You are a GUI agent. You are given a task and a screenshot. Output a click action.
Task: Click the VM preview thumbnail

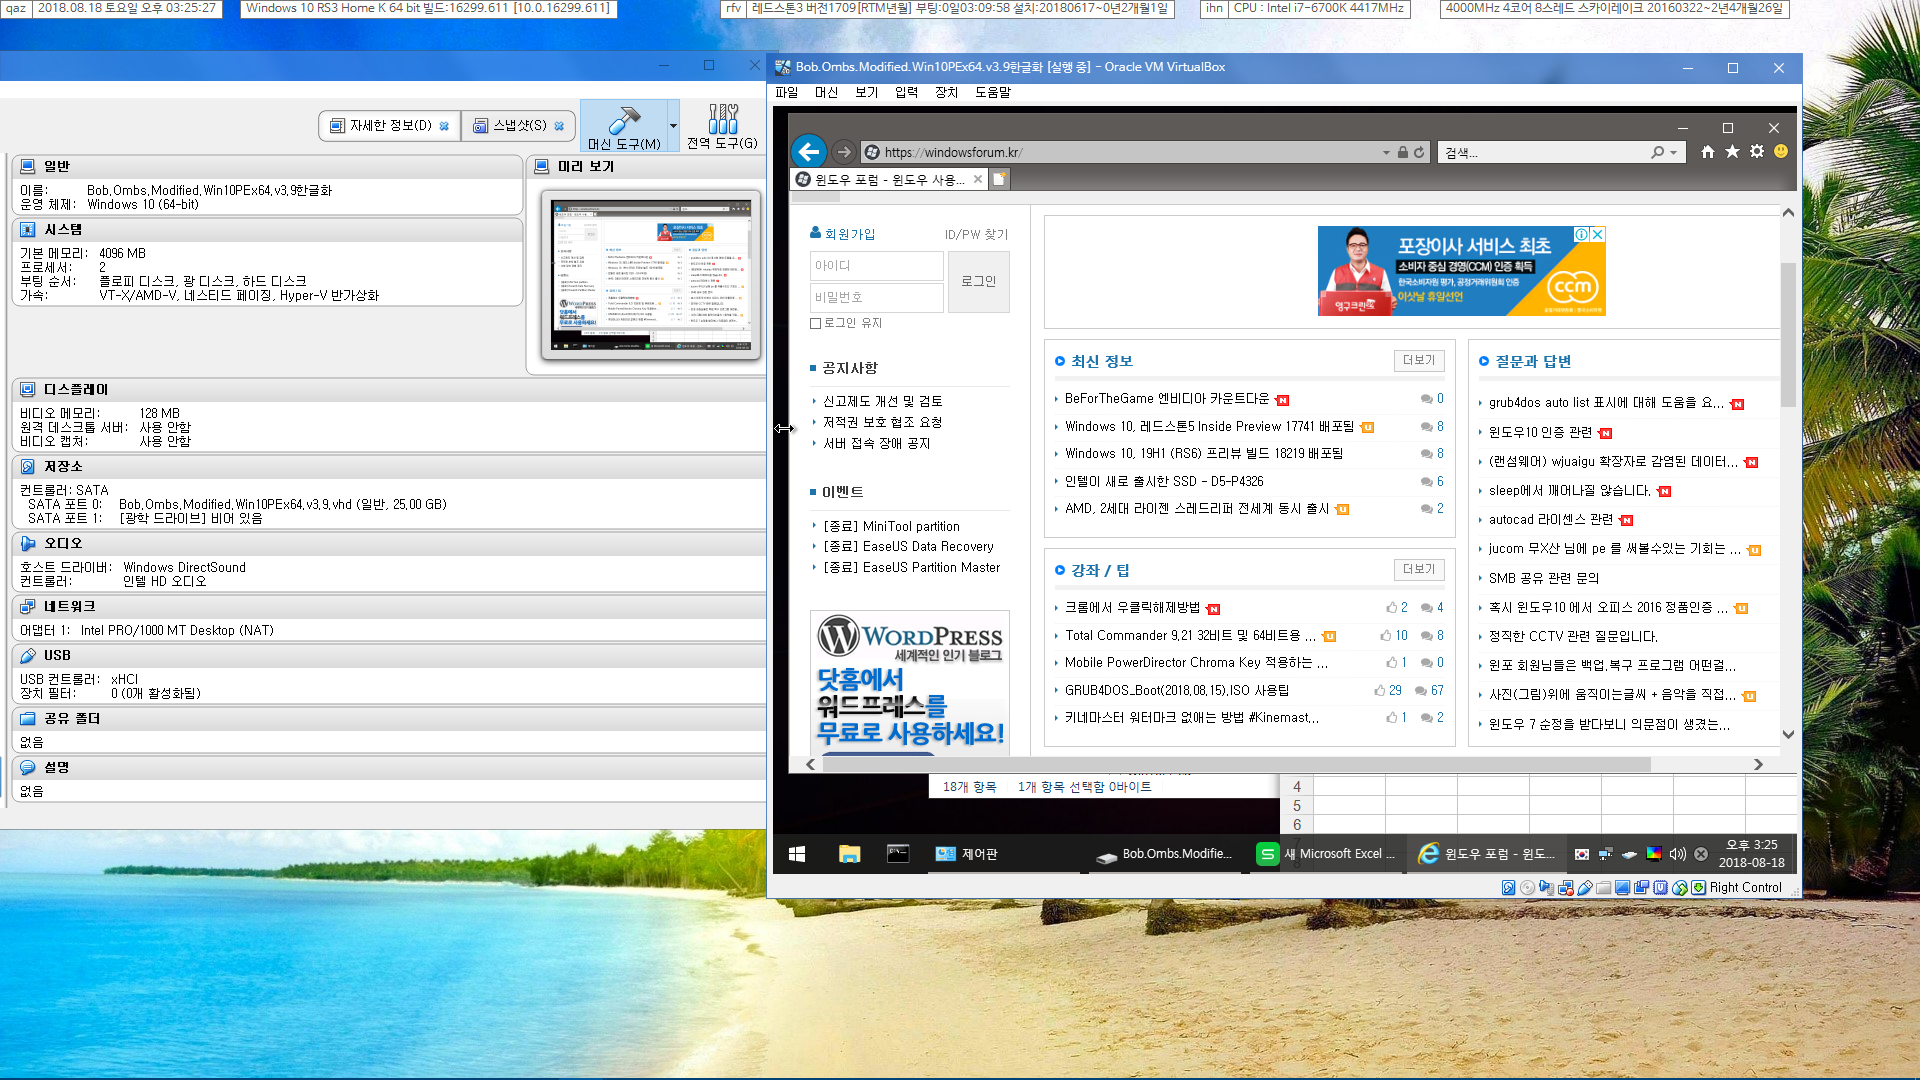(x=651, y=275)
